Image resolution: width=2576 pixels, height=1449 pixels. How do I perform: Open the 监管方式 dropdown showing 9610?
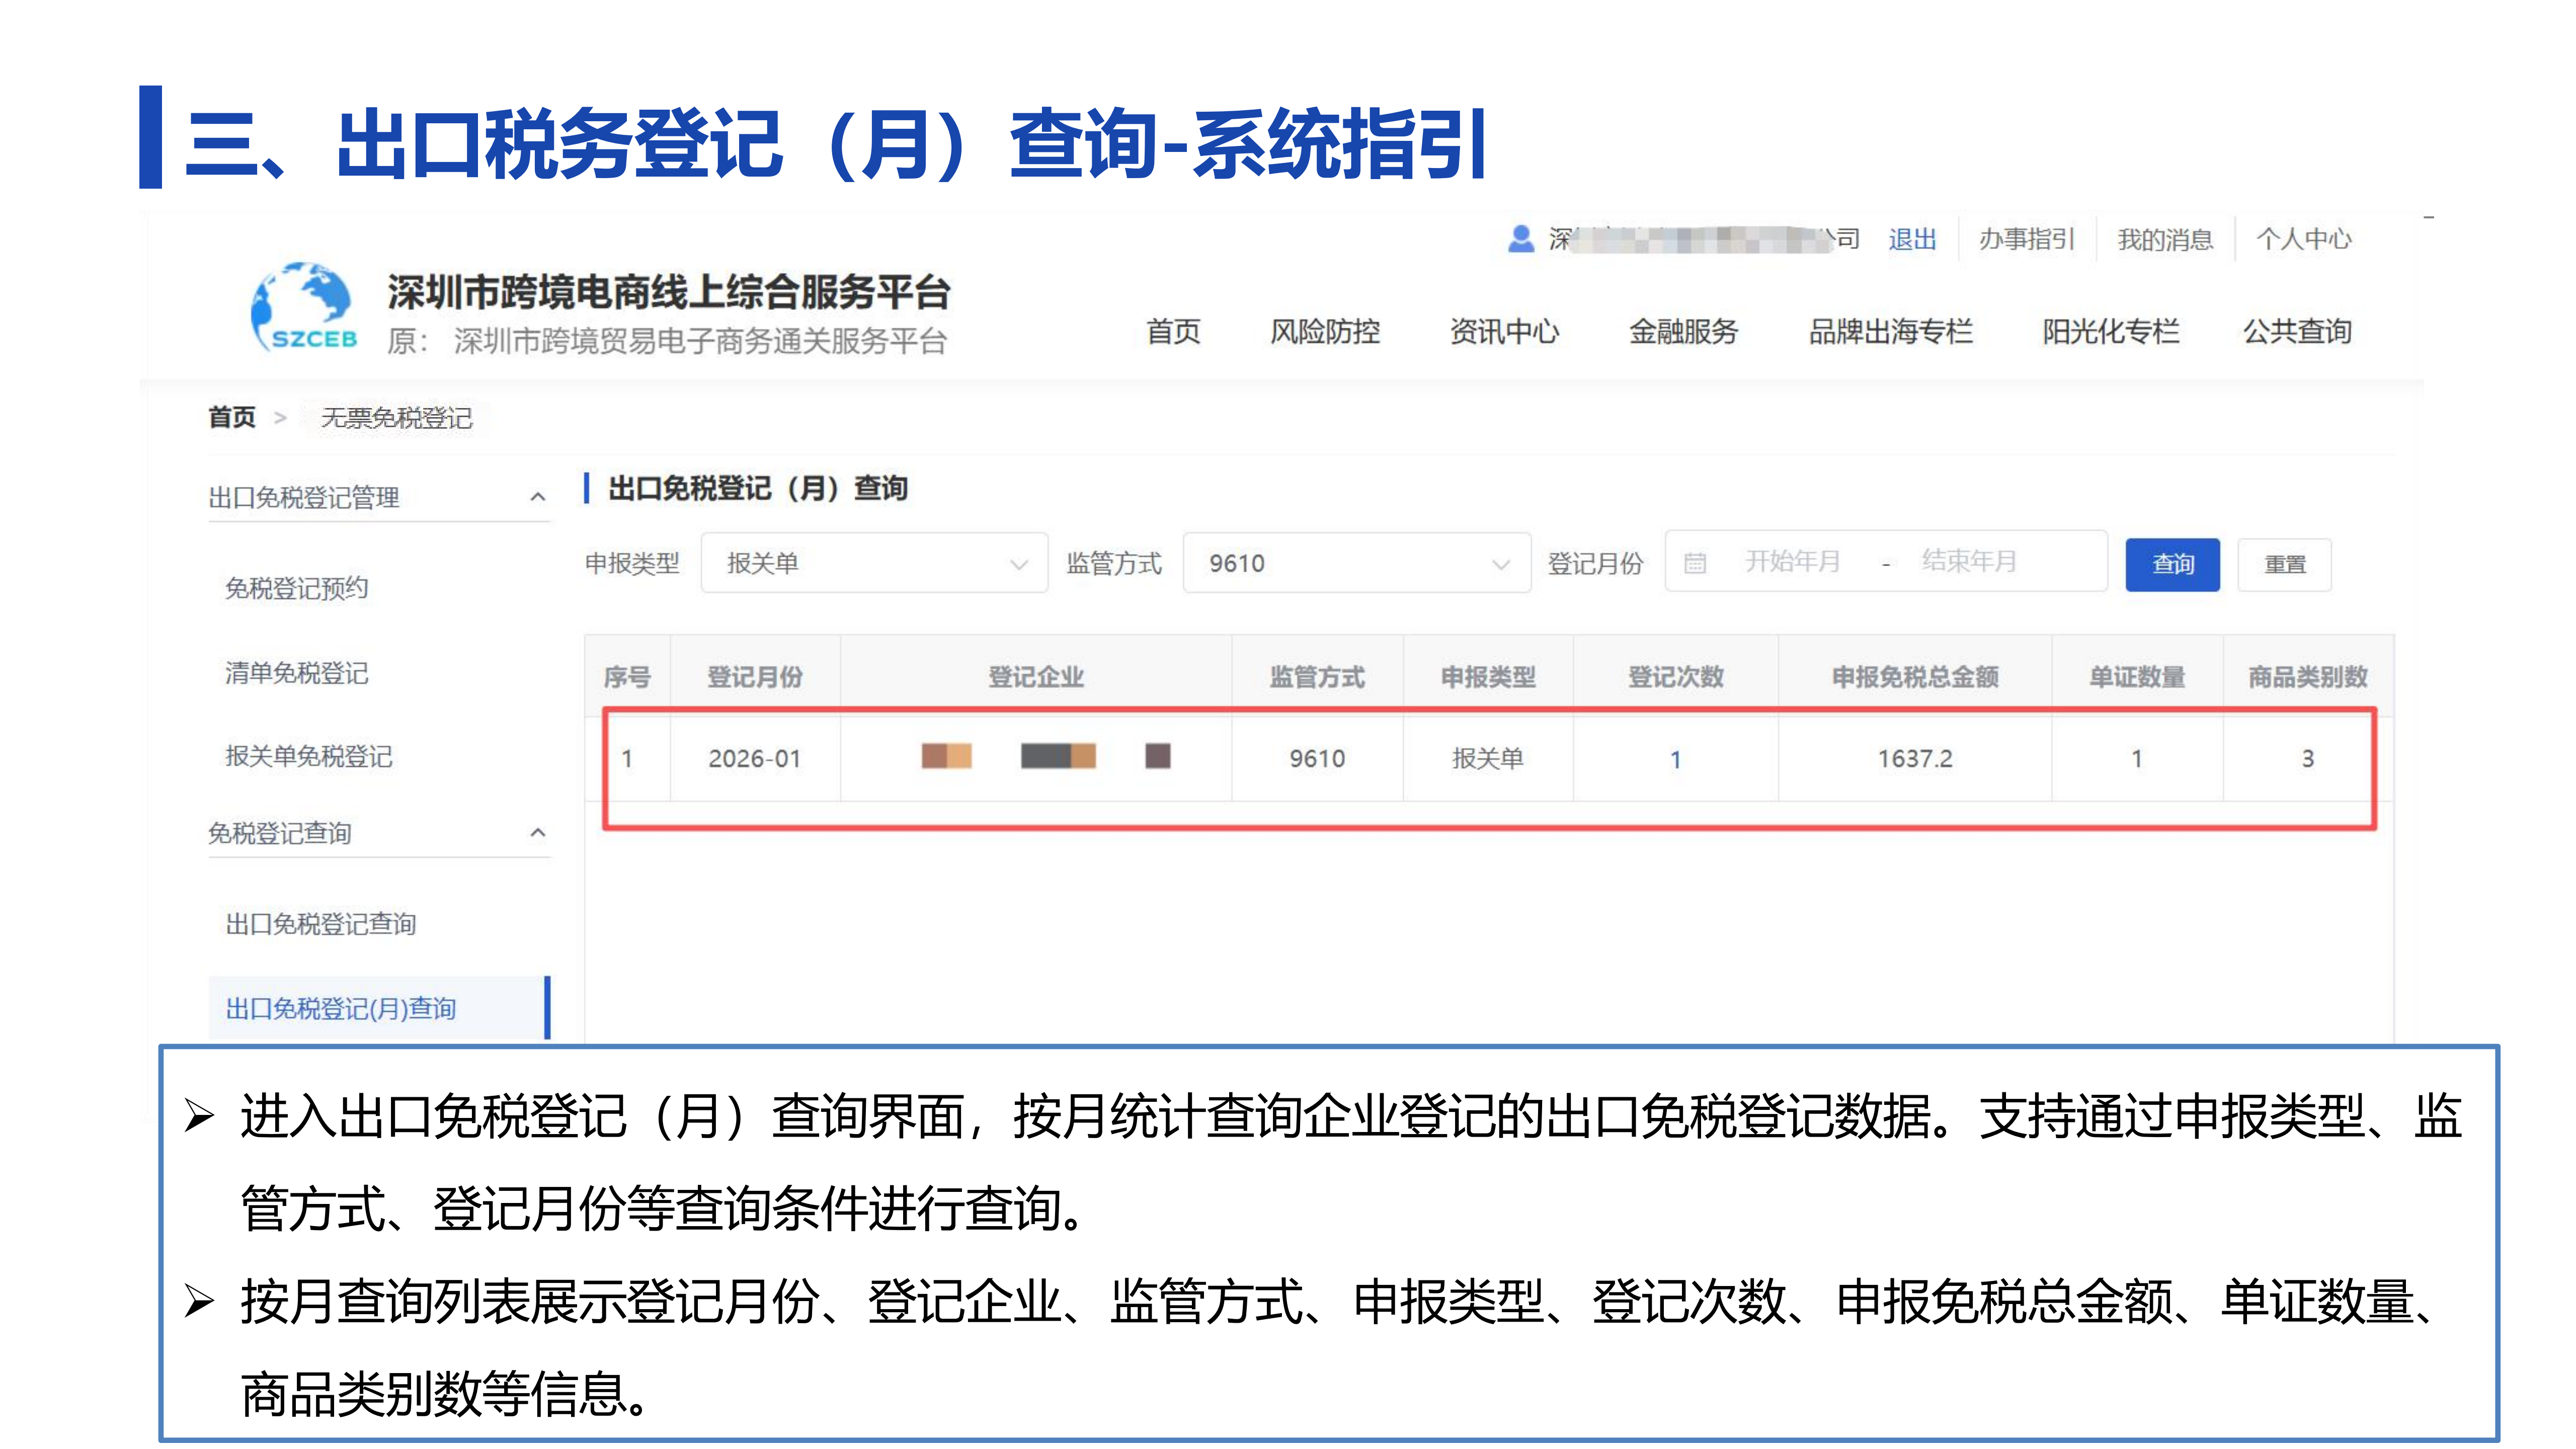tap(1356, 563)
